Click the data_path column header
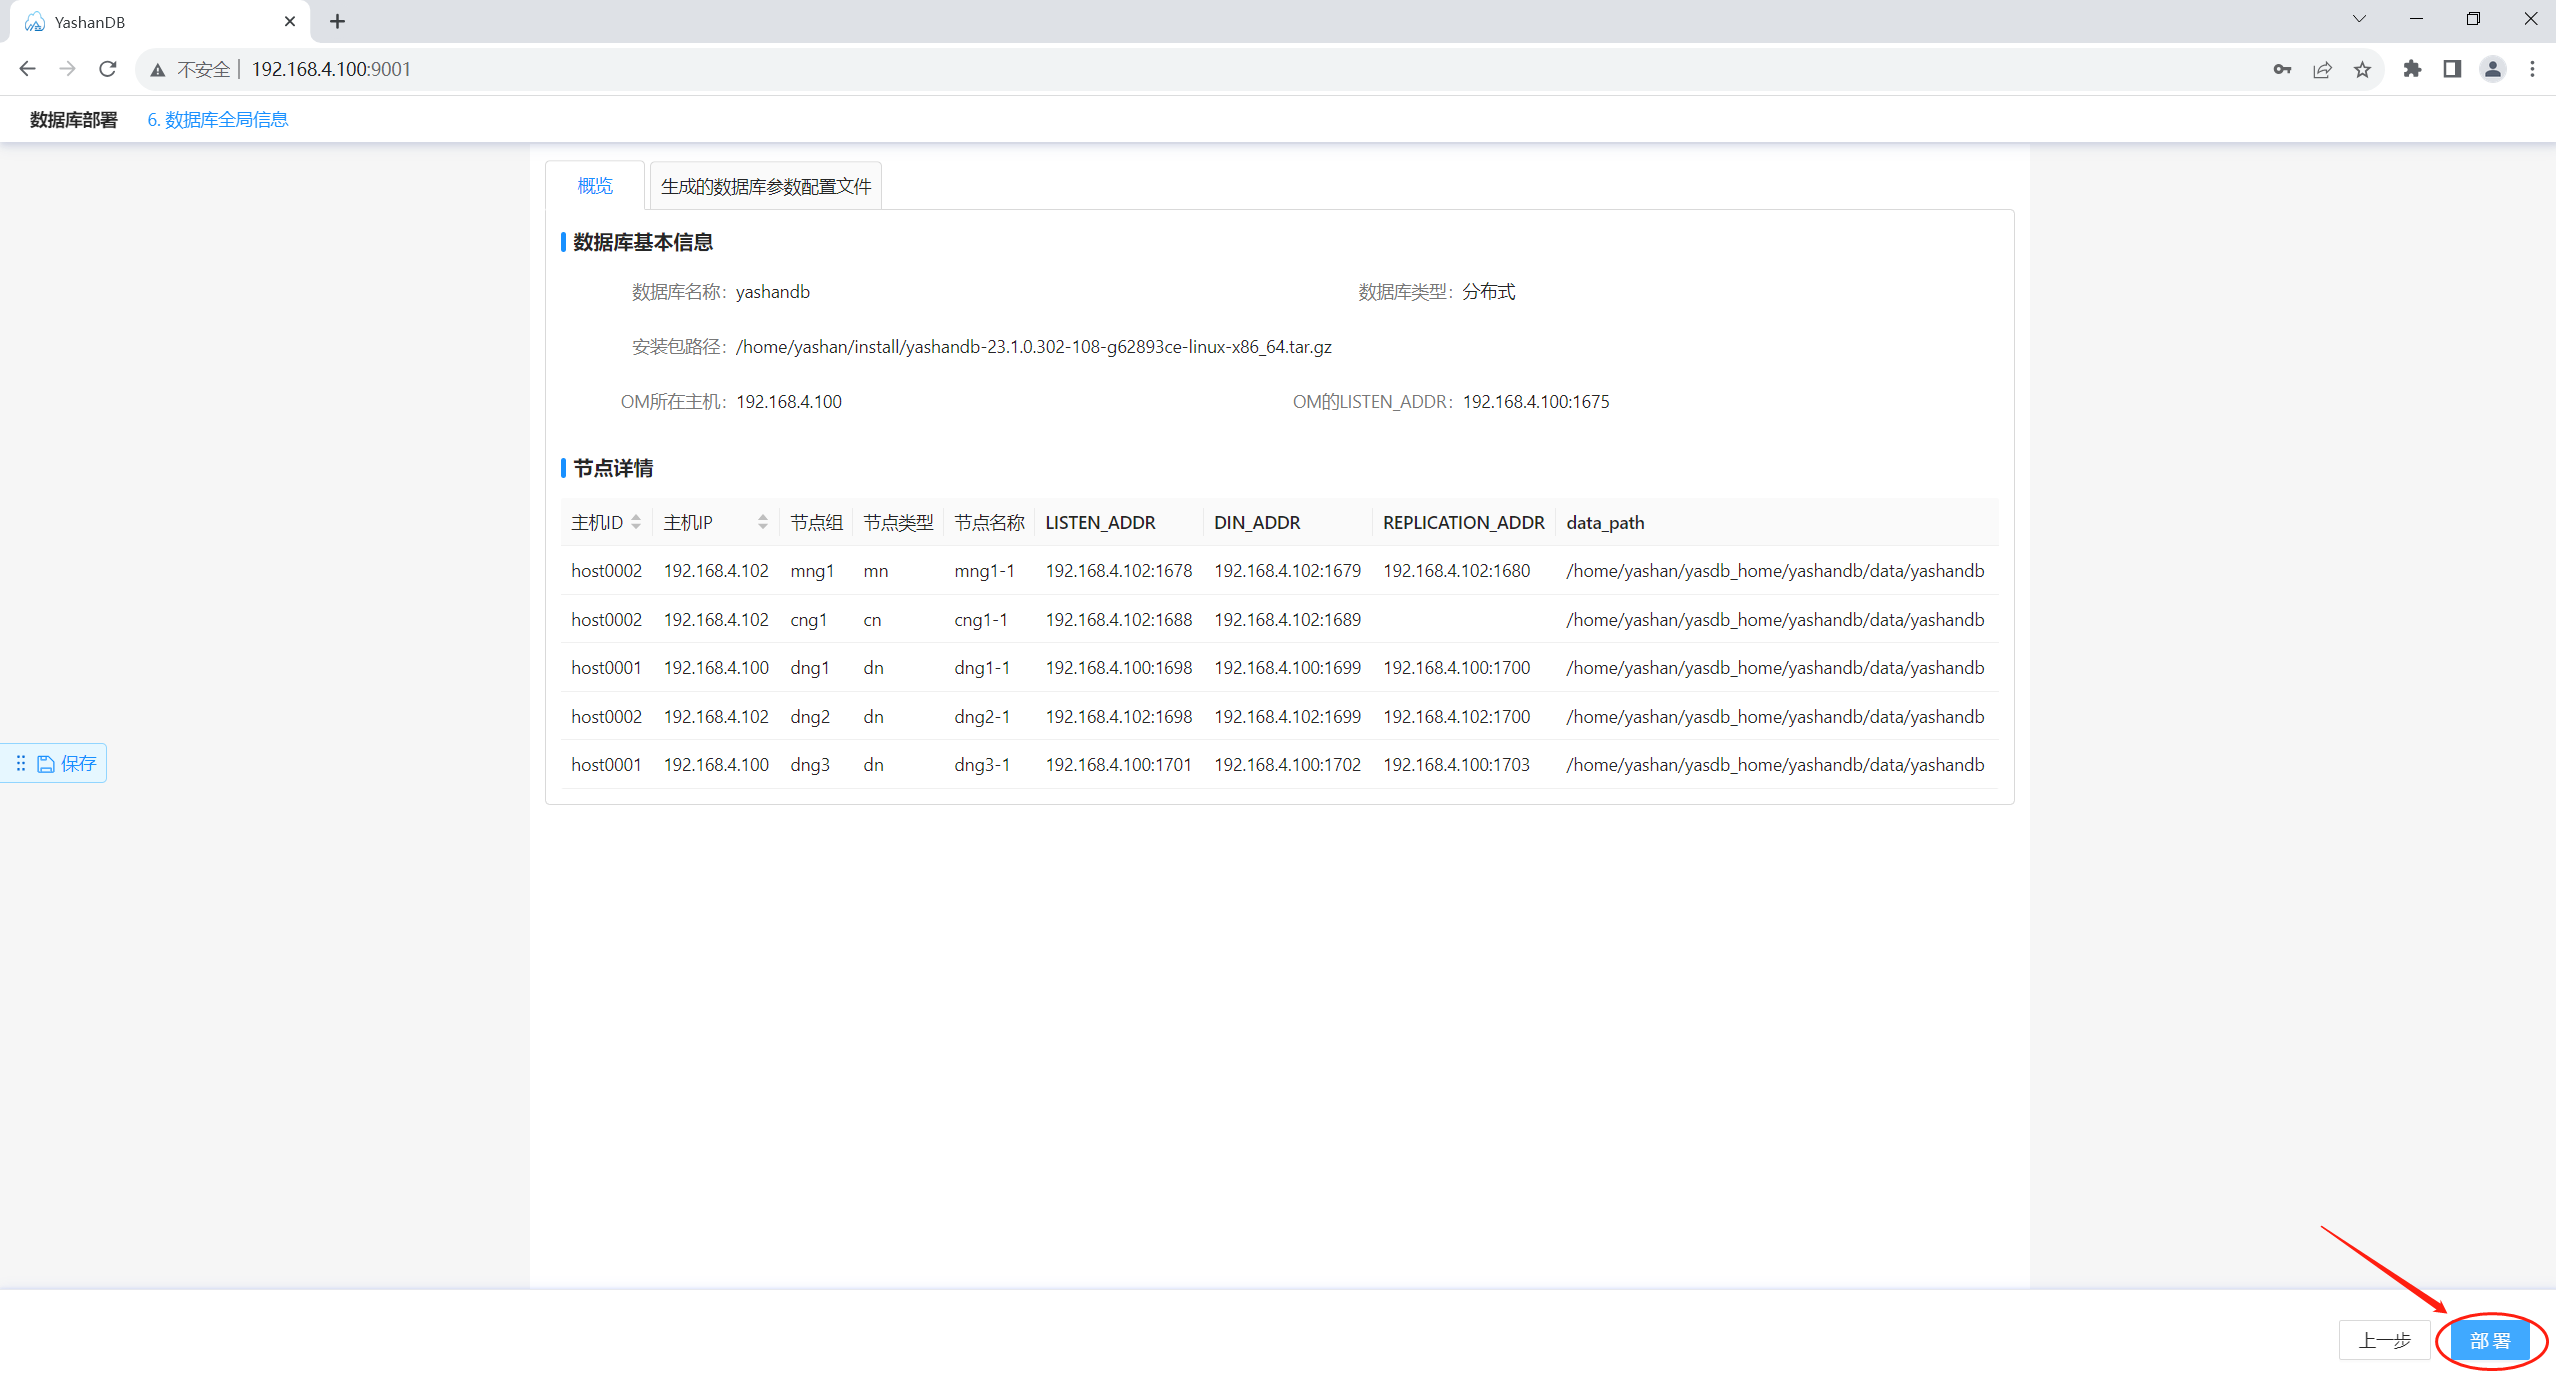The image size is (2556, 1388). point(1605,522)
